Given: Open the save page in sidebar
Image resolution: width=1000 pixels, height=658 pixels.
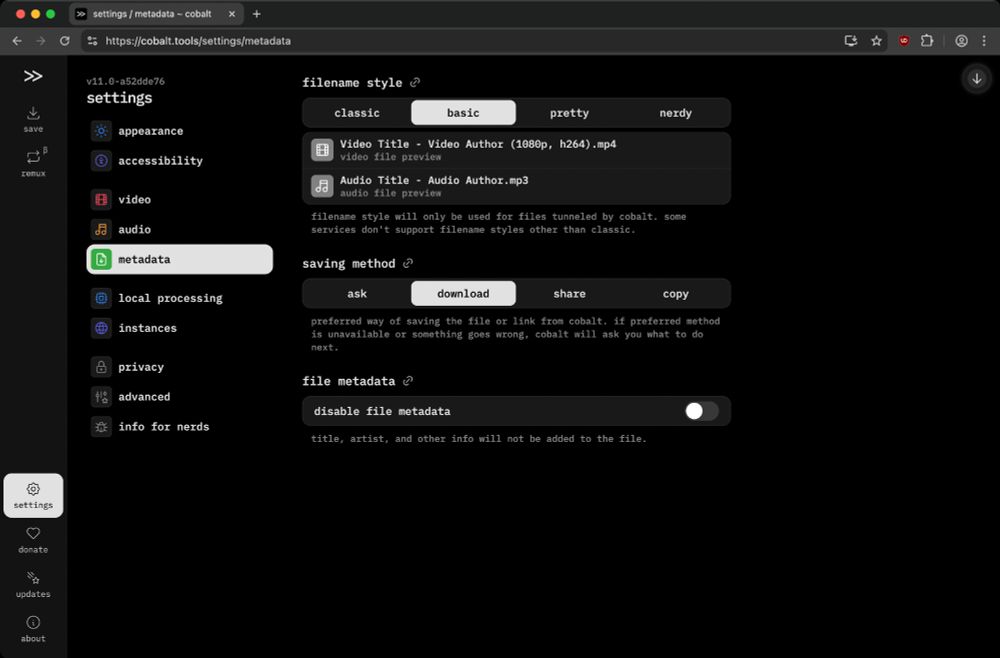Looking at the screenshot, I should point(33,119).
